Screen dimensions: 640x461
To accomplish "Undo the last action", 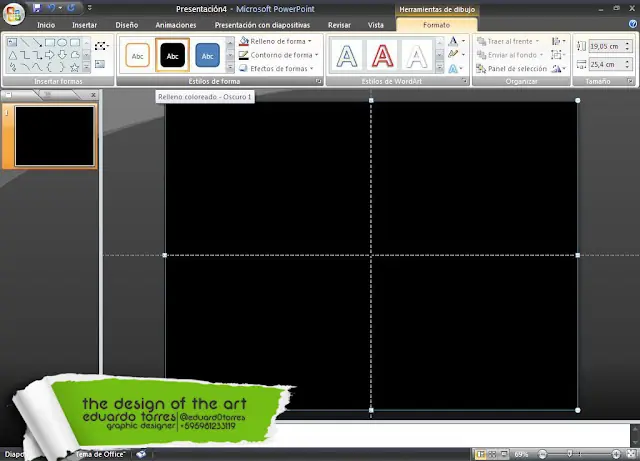I will [51, 8].
